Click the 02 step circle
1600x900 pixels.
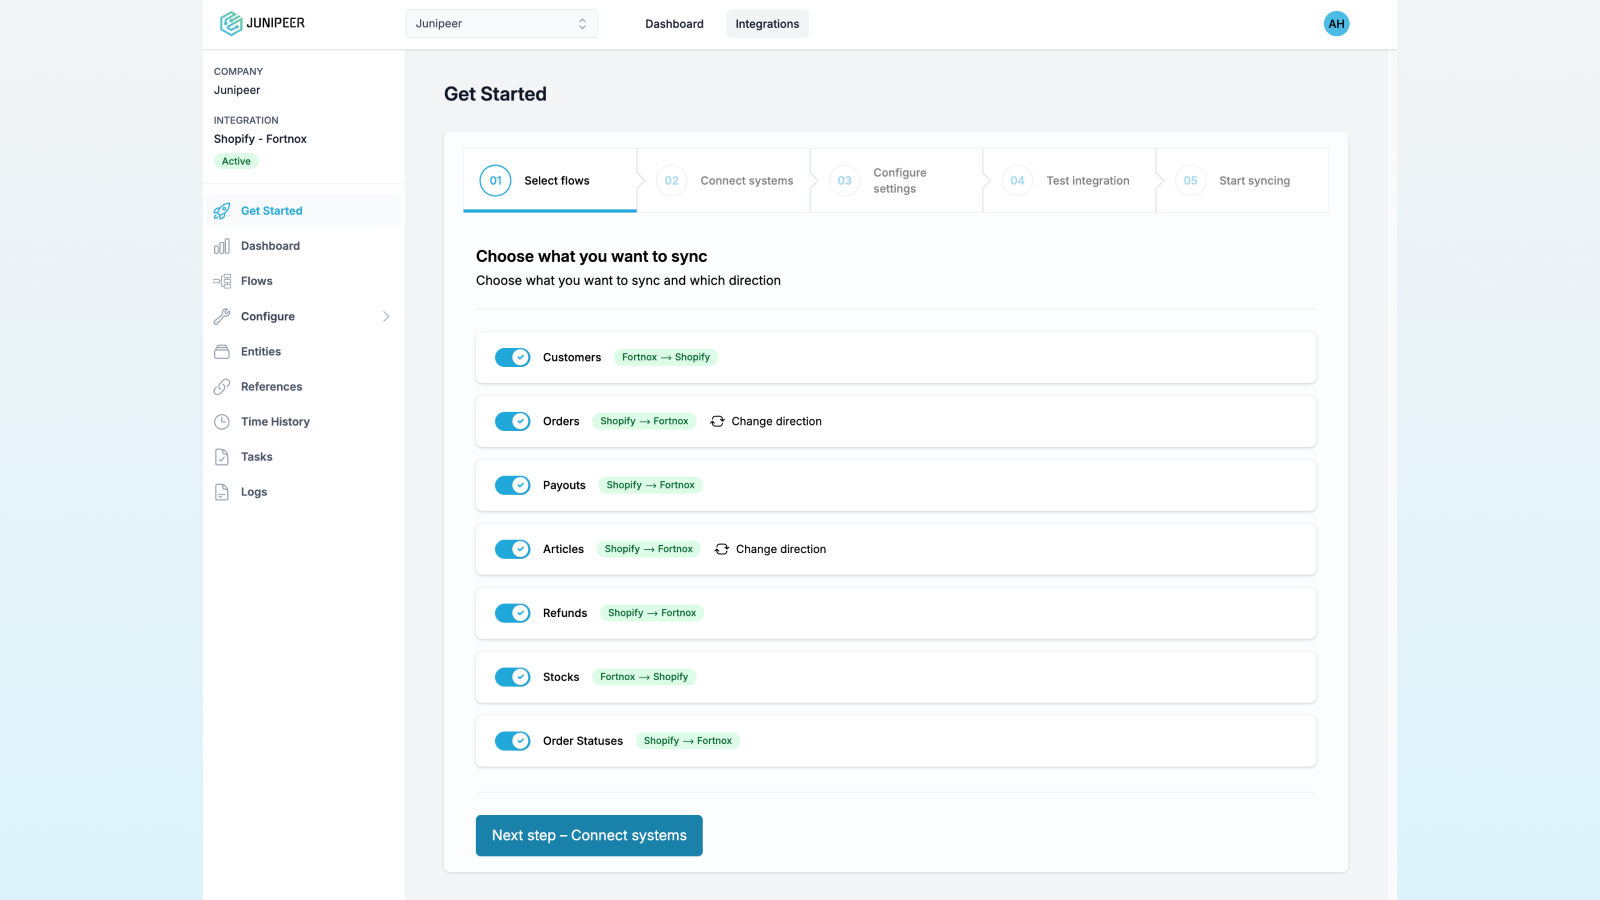coord(671,181)
